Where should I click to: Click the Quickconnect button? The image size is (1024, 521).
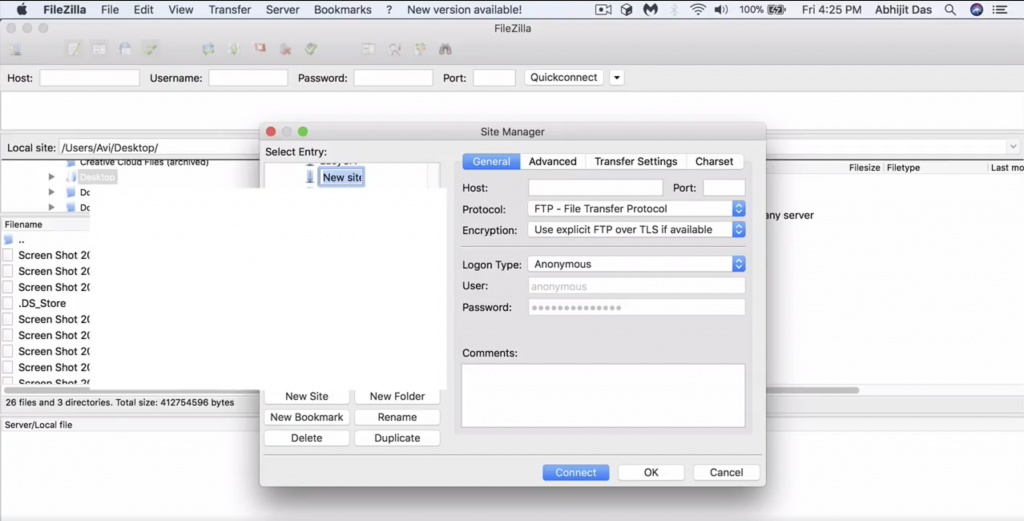[x=564, y=78]
